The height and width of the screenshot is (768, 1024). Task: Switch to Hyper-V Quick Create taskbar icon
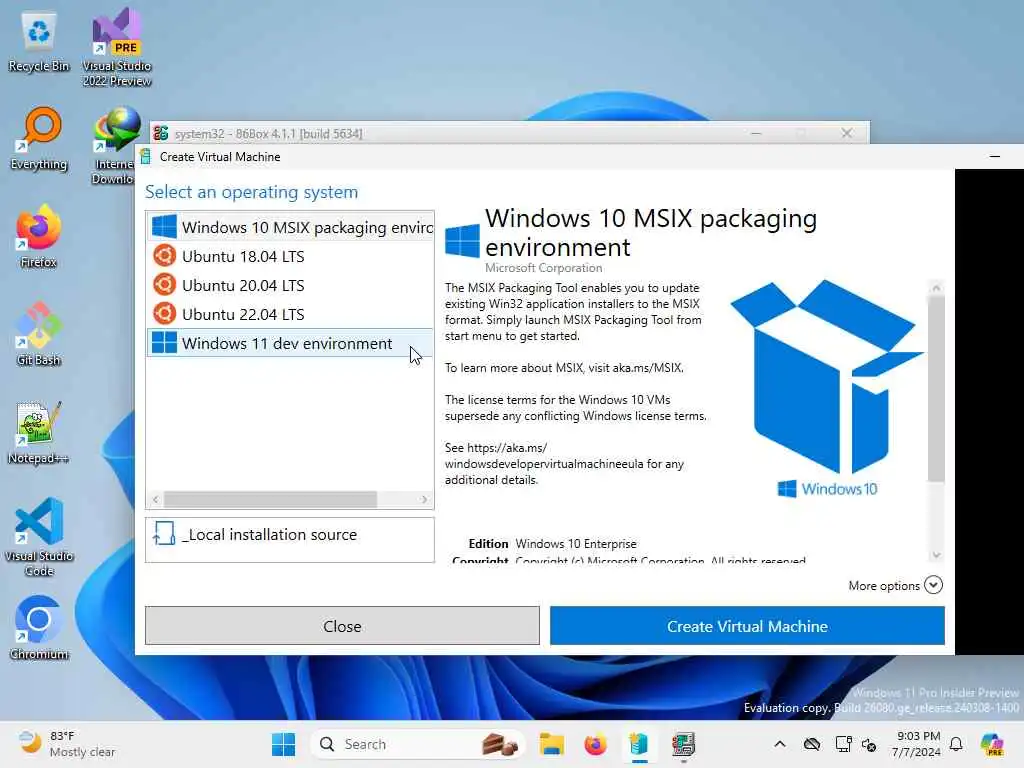(x=639, y=744)
